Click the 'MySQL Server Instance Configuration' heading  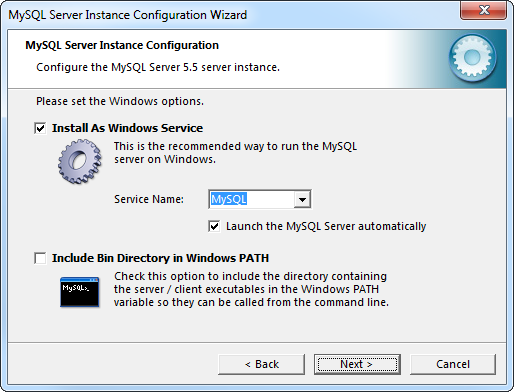[x=122, y=45]
